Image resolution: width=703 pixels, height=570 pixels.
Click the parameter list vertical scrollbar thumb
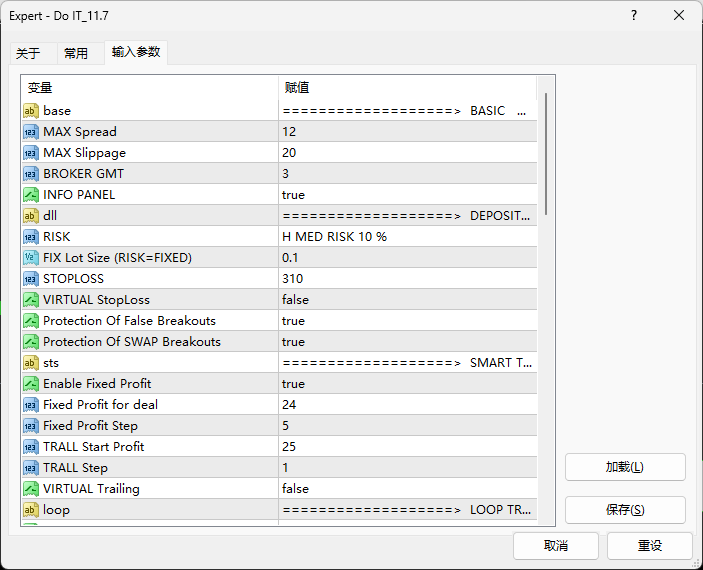tap(546, 154)
